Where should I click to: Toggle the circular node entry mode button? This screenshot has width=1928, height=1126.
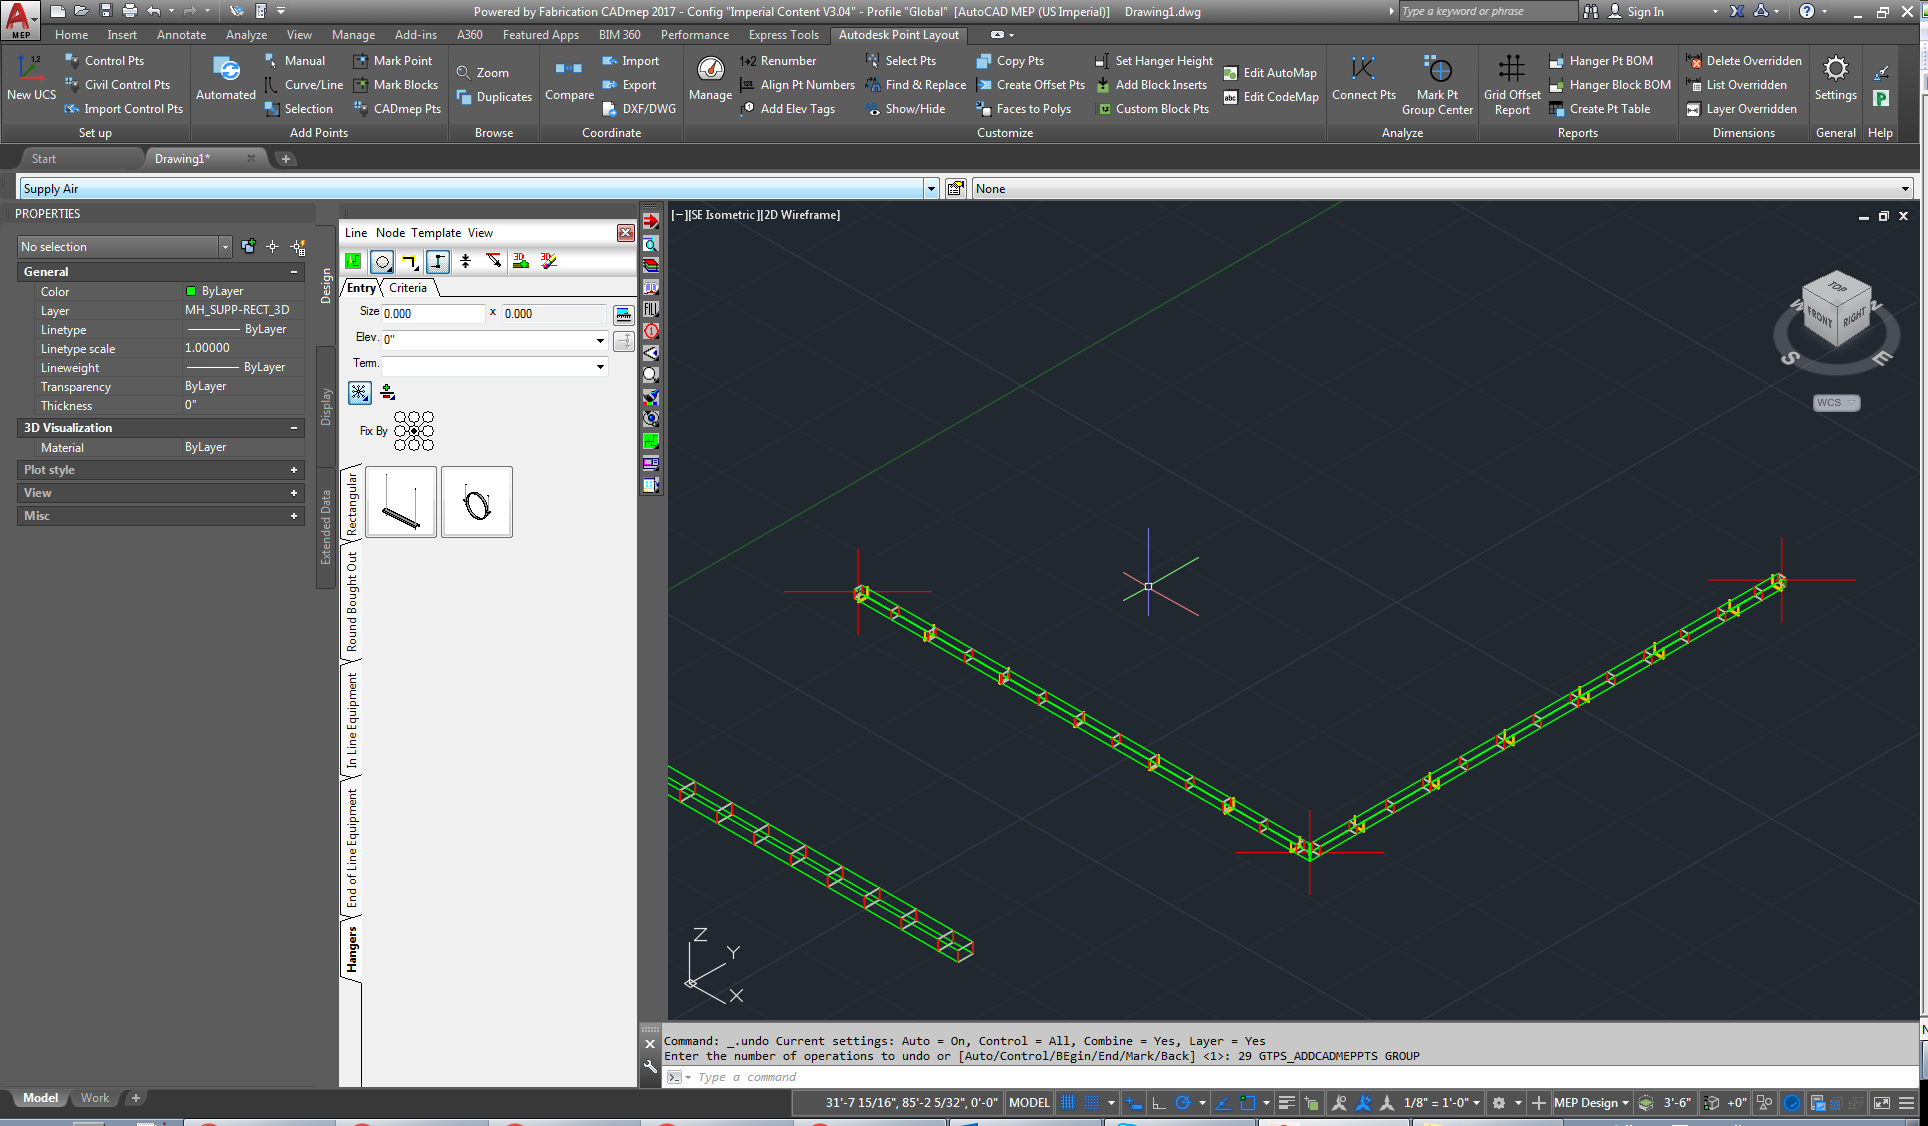(381, 261)
